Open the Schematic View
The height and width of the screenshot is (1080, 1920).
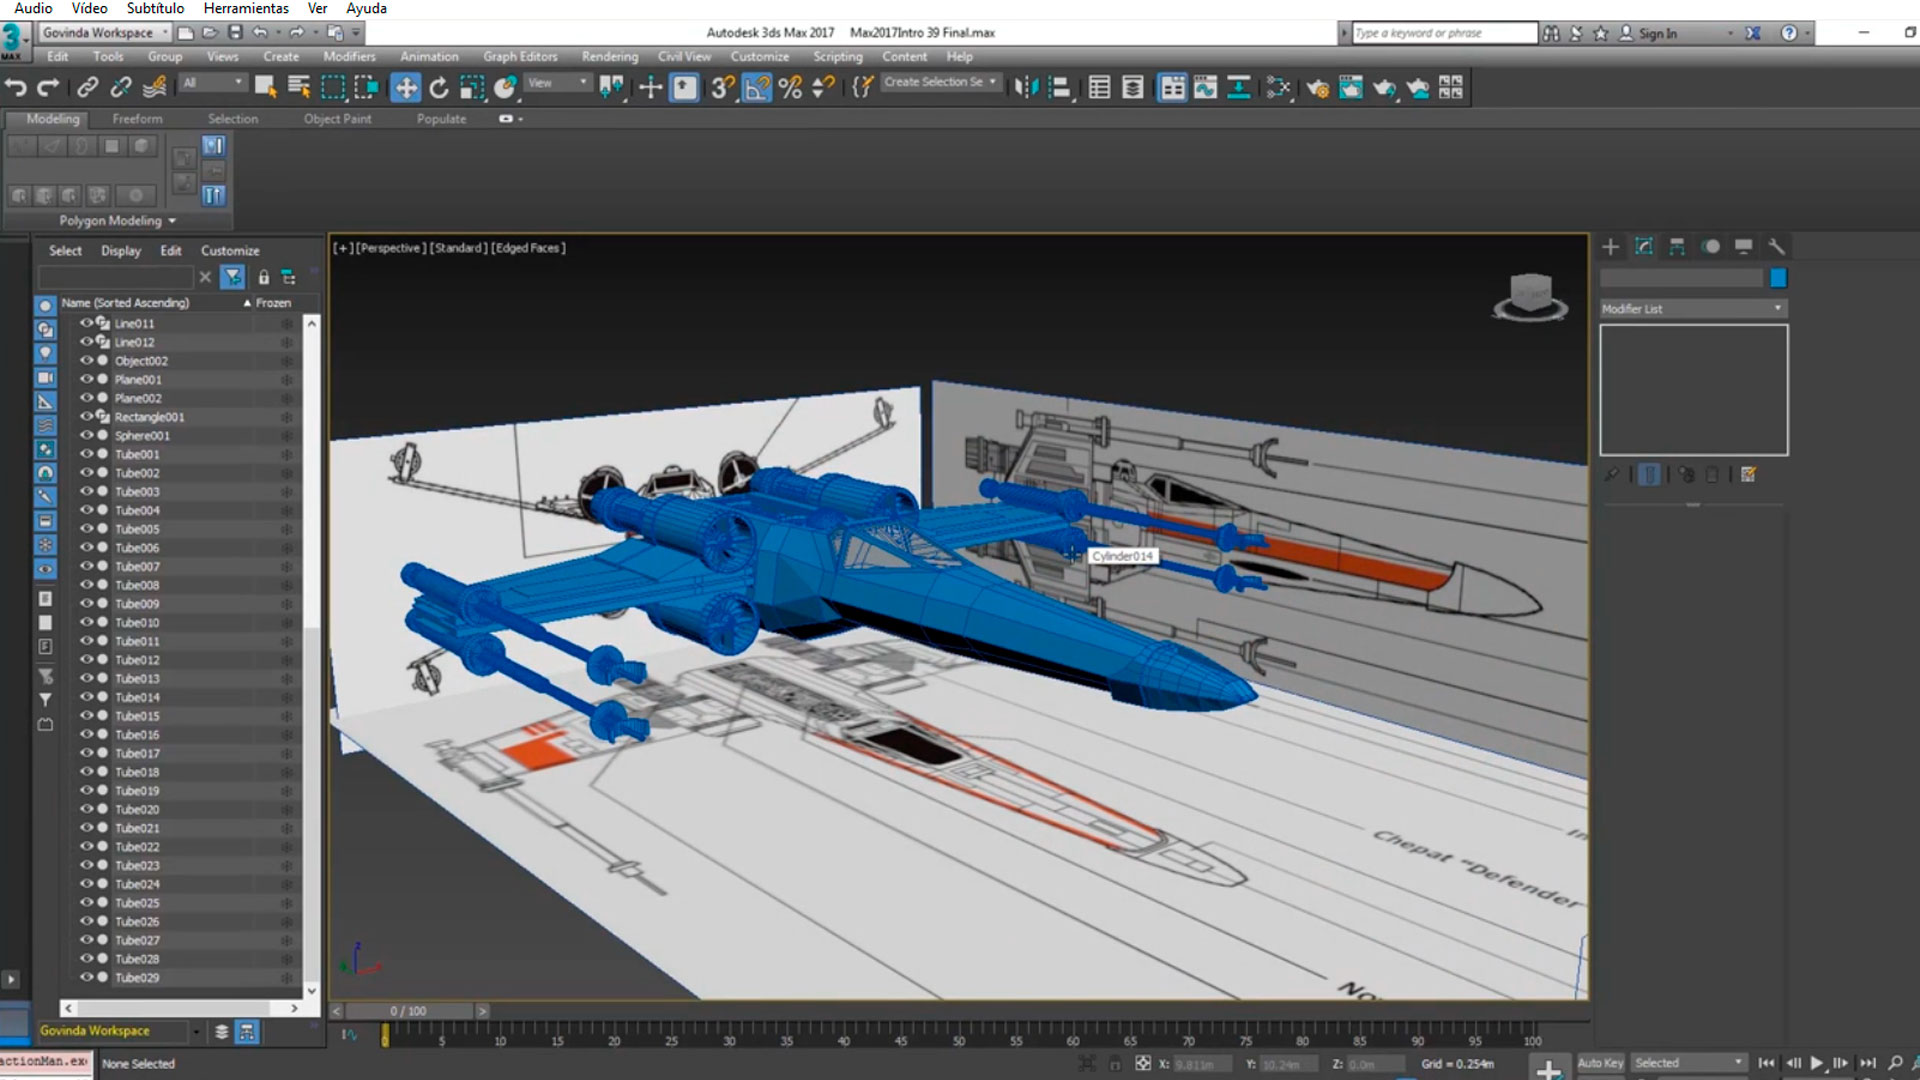point(1239,88)
